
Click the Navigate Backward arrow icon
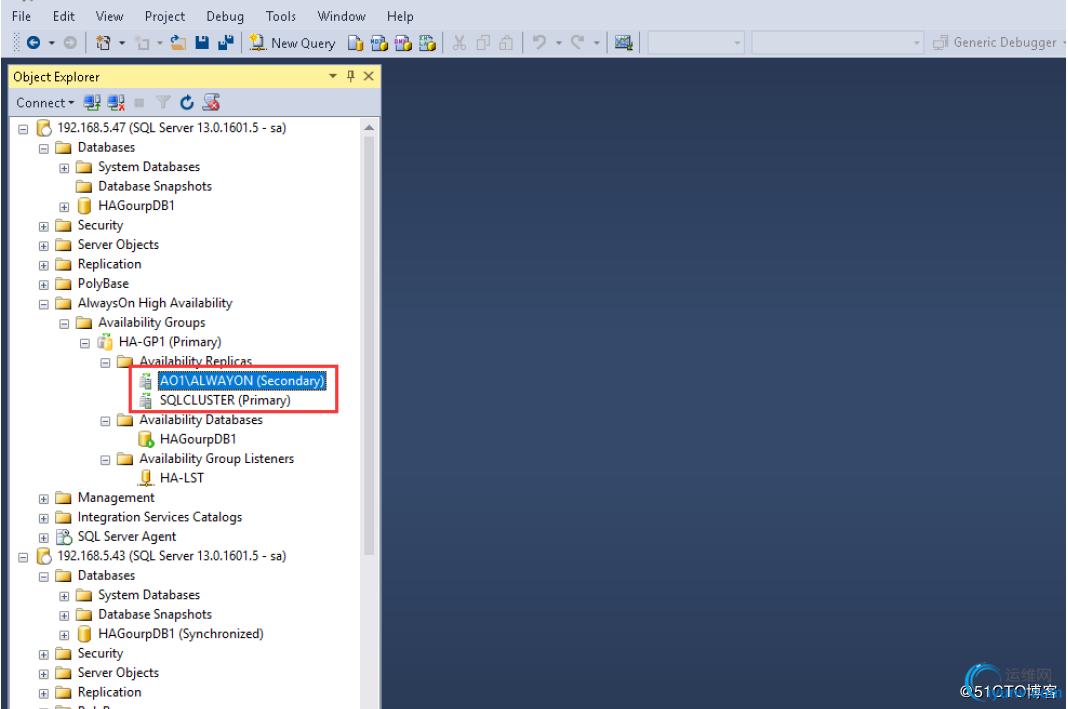33,42
